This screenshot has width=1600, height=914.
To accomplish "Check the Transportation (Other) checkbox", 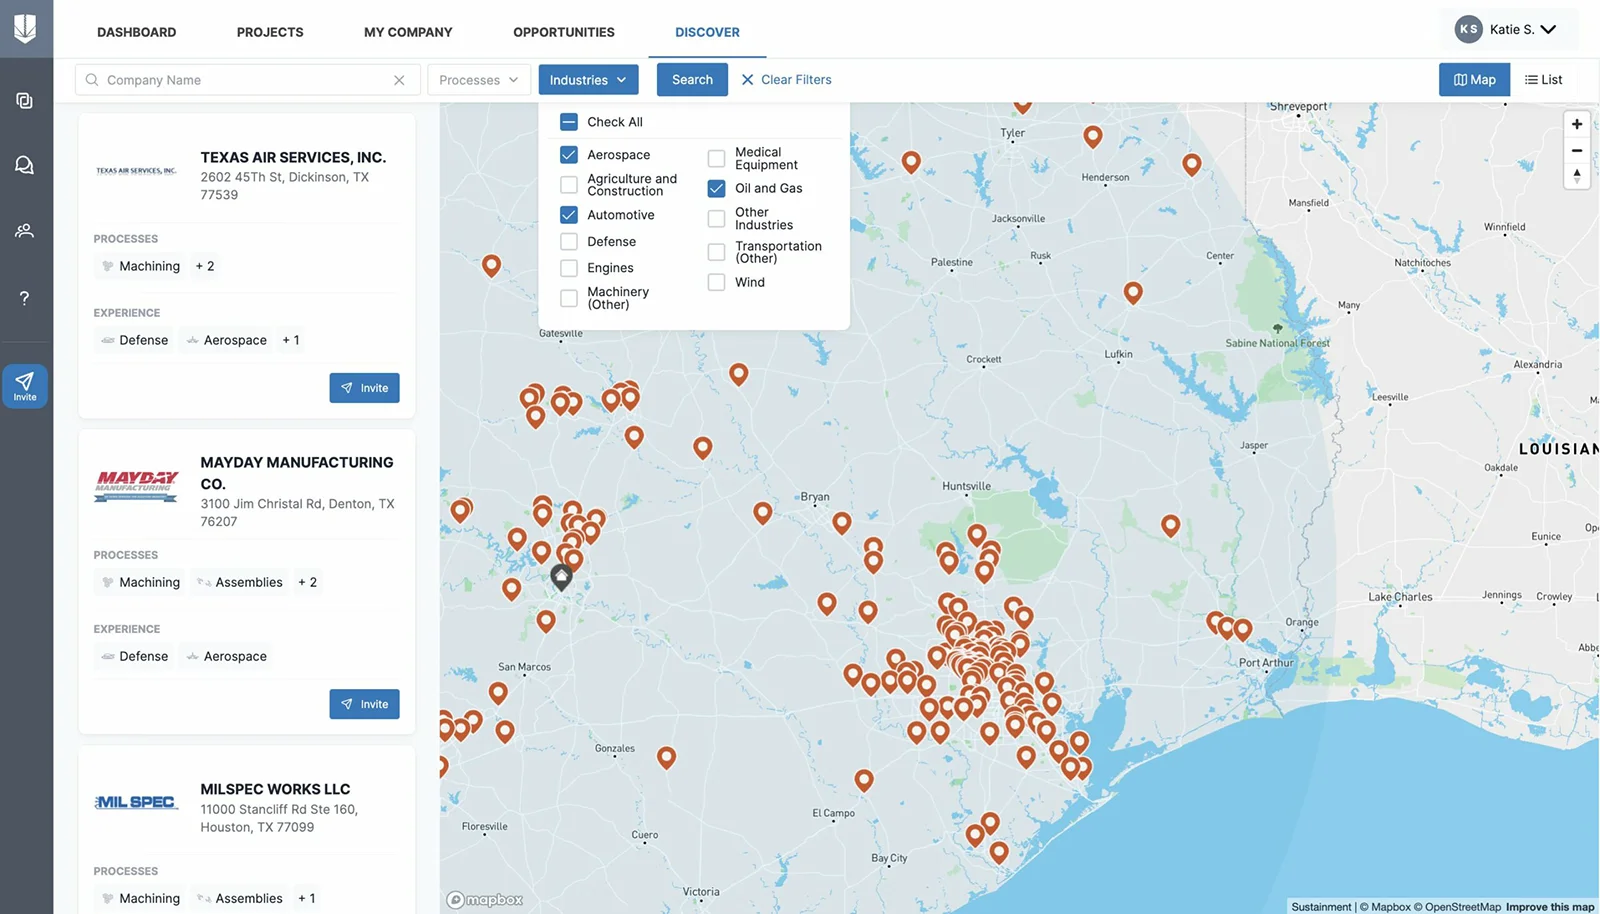I will point(716,252).
